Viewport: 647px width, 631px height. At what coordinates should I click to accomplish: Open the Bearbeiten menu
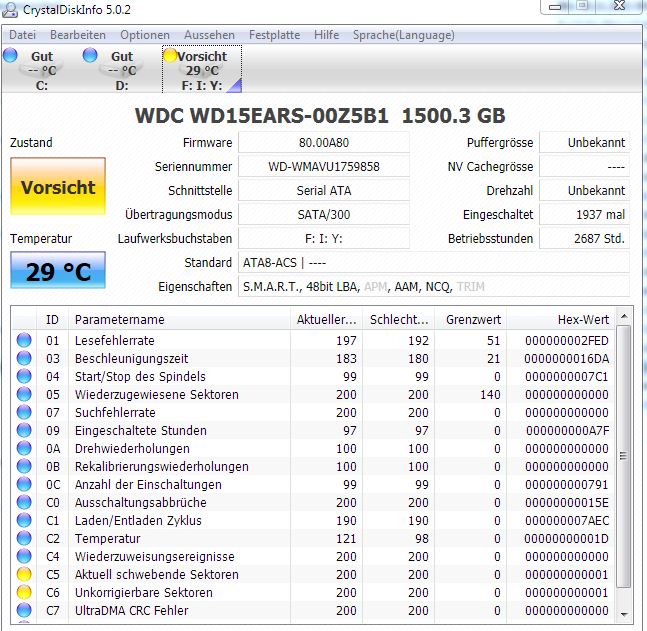(x=78, y=35)
